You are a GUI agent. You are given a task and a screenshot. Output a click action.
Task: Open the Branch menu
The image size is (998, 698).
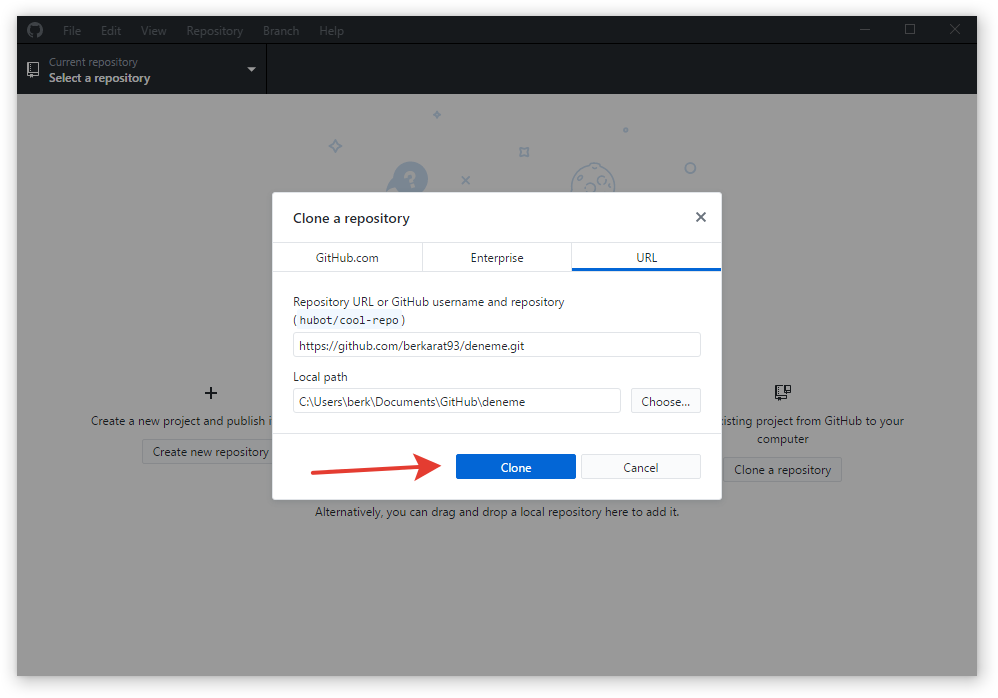coord(281,31)
